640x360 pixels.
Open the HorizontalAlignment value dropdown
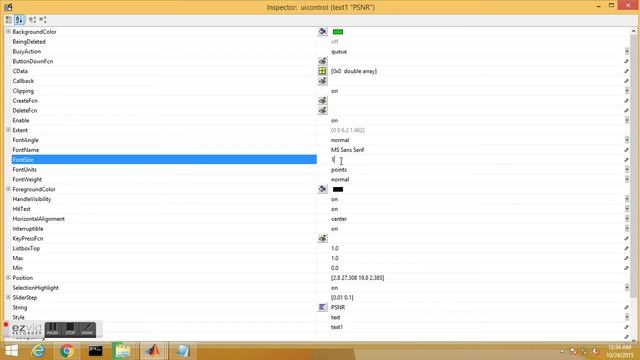coord(627,219)
